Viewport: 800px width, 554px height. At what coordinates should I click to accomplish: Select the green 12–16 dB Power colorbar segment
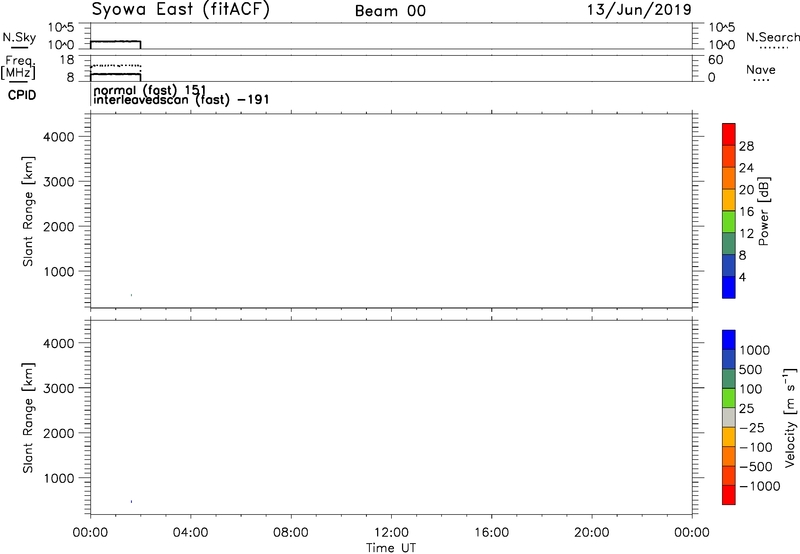729,221
